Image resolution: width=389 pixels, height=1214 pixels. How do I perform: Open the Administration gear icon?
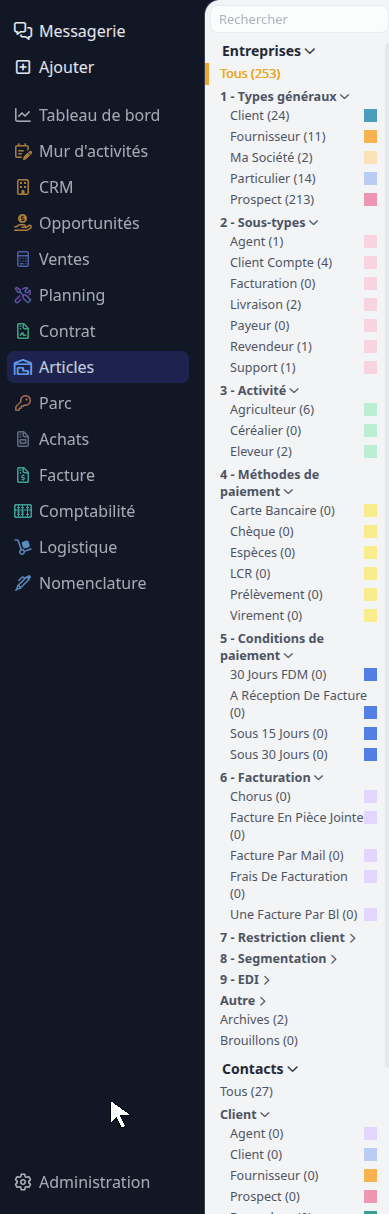[x=23, y=1182]
